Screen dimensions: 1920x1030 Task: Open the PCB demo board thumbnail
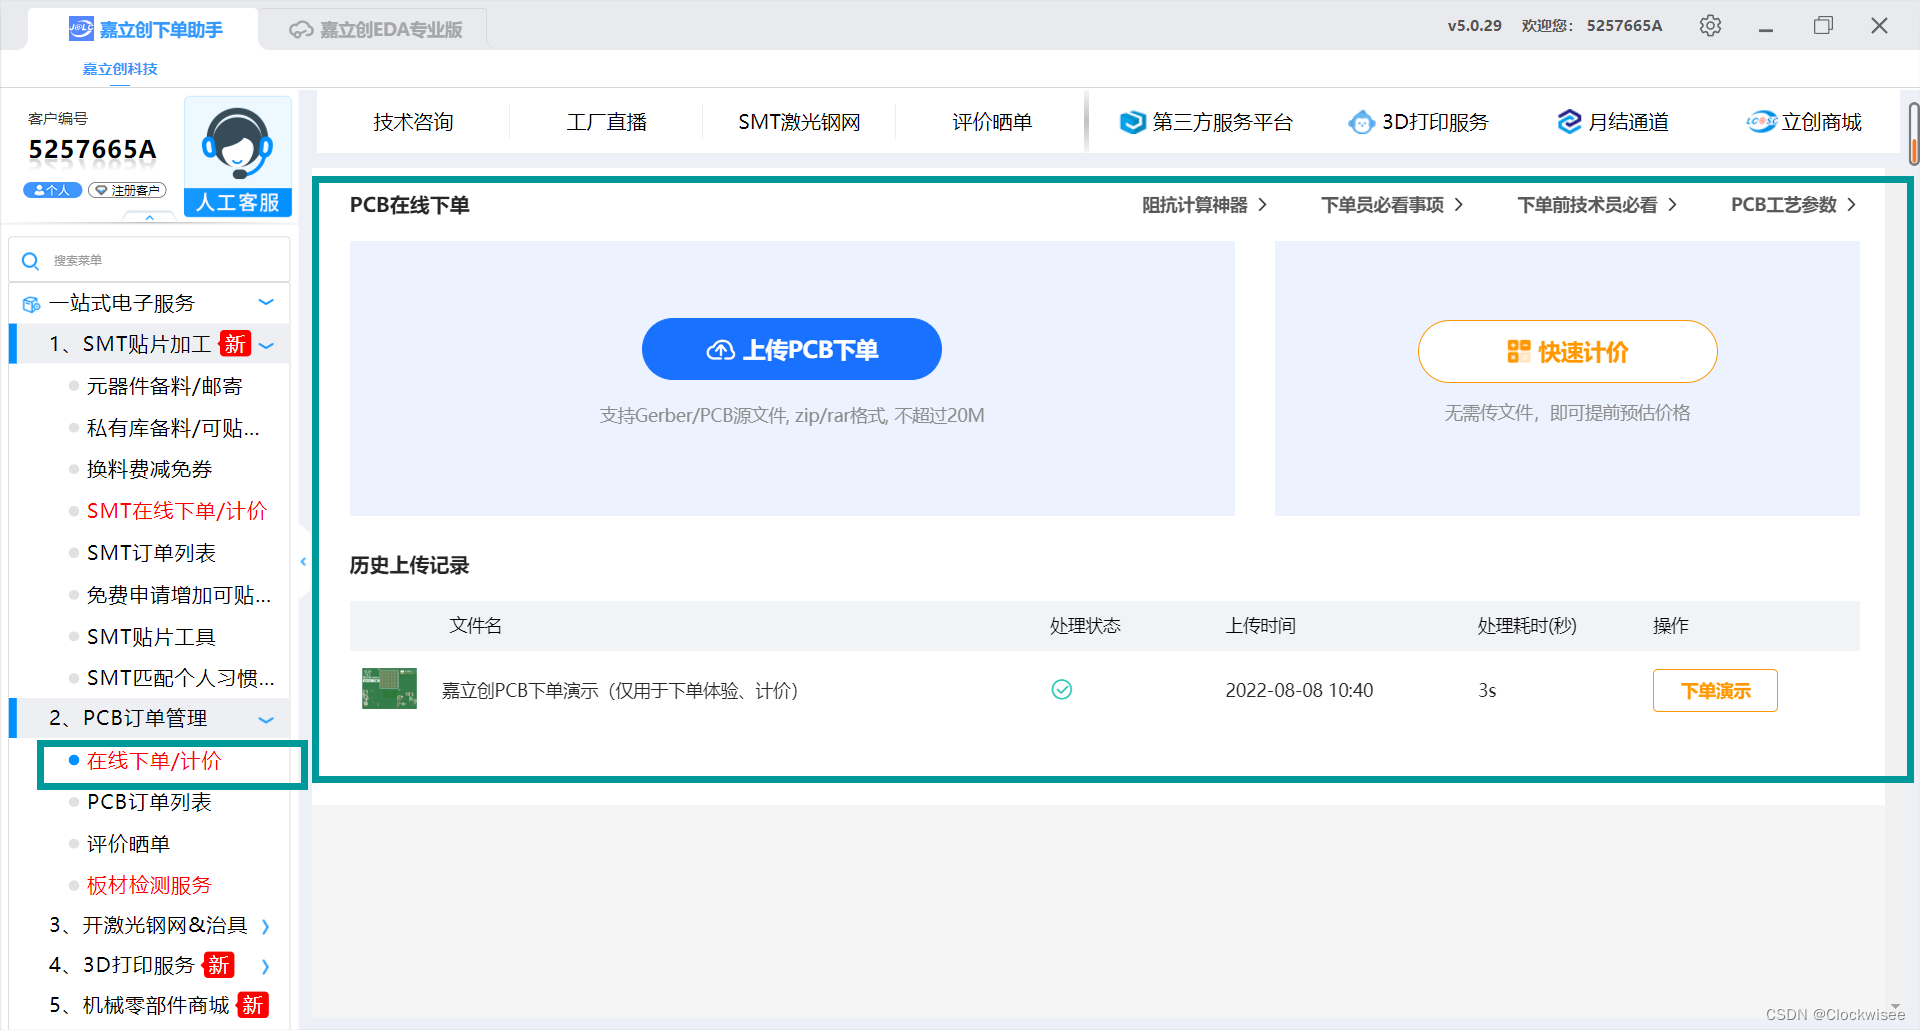389,689
